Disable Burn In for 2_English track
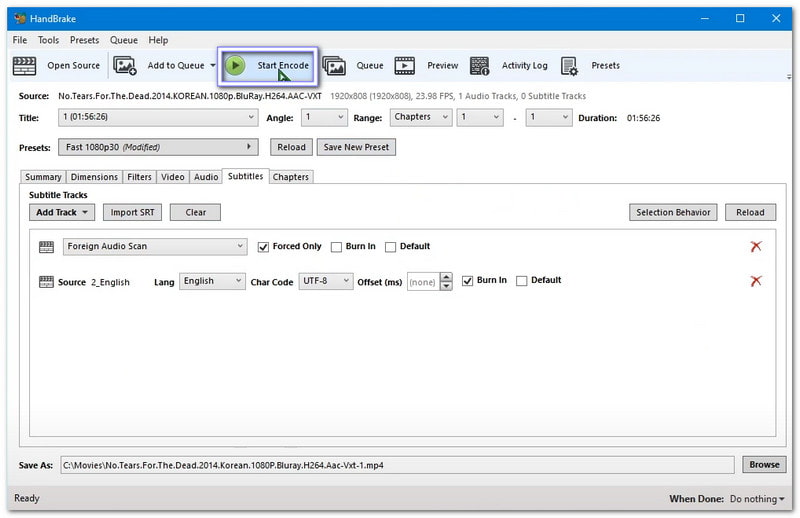This screenshot has height=518, width=800. [468, 281]
